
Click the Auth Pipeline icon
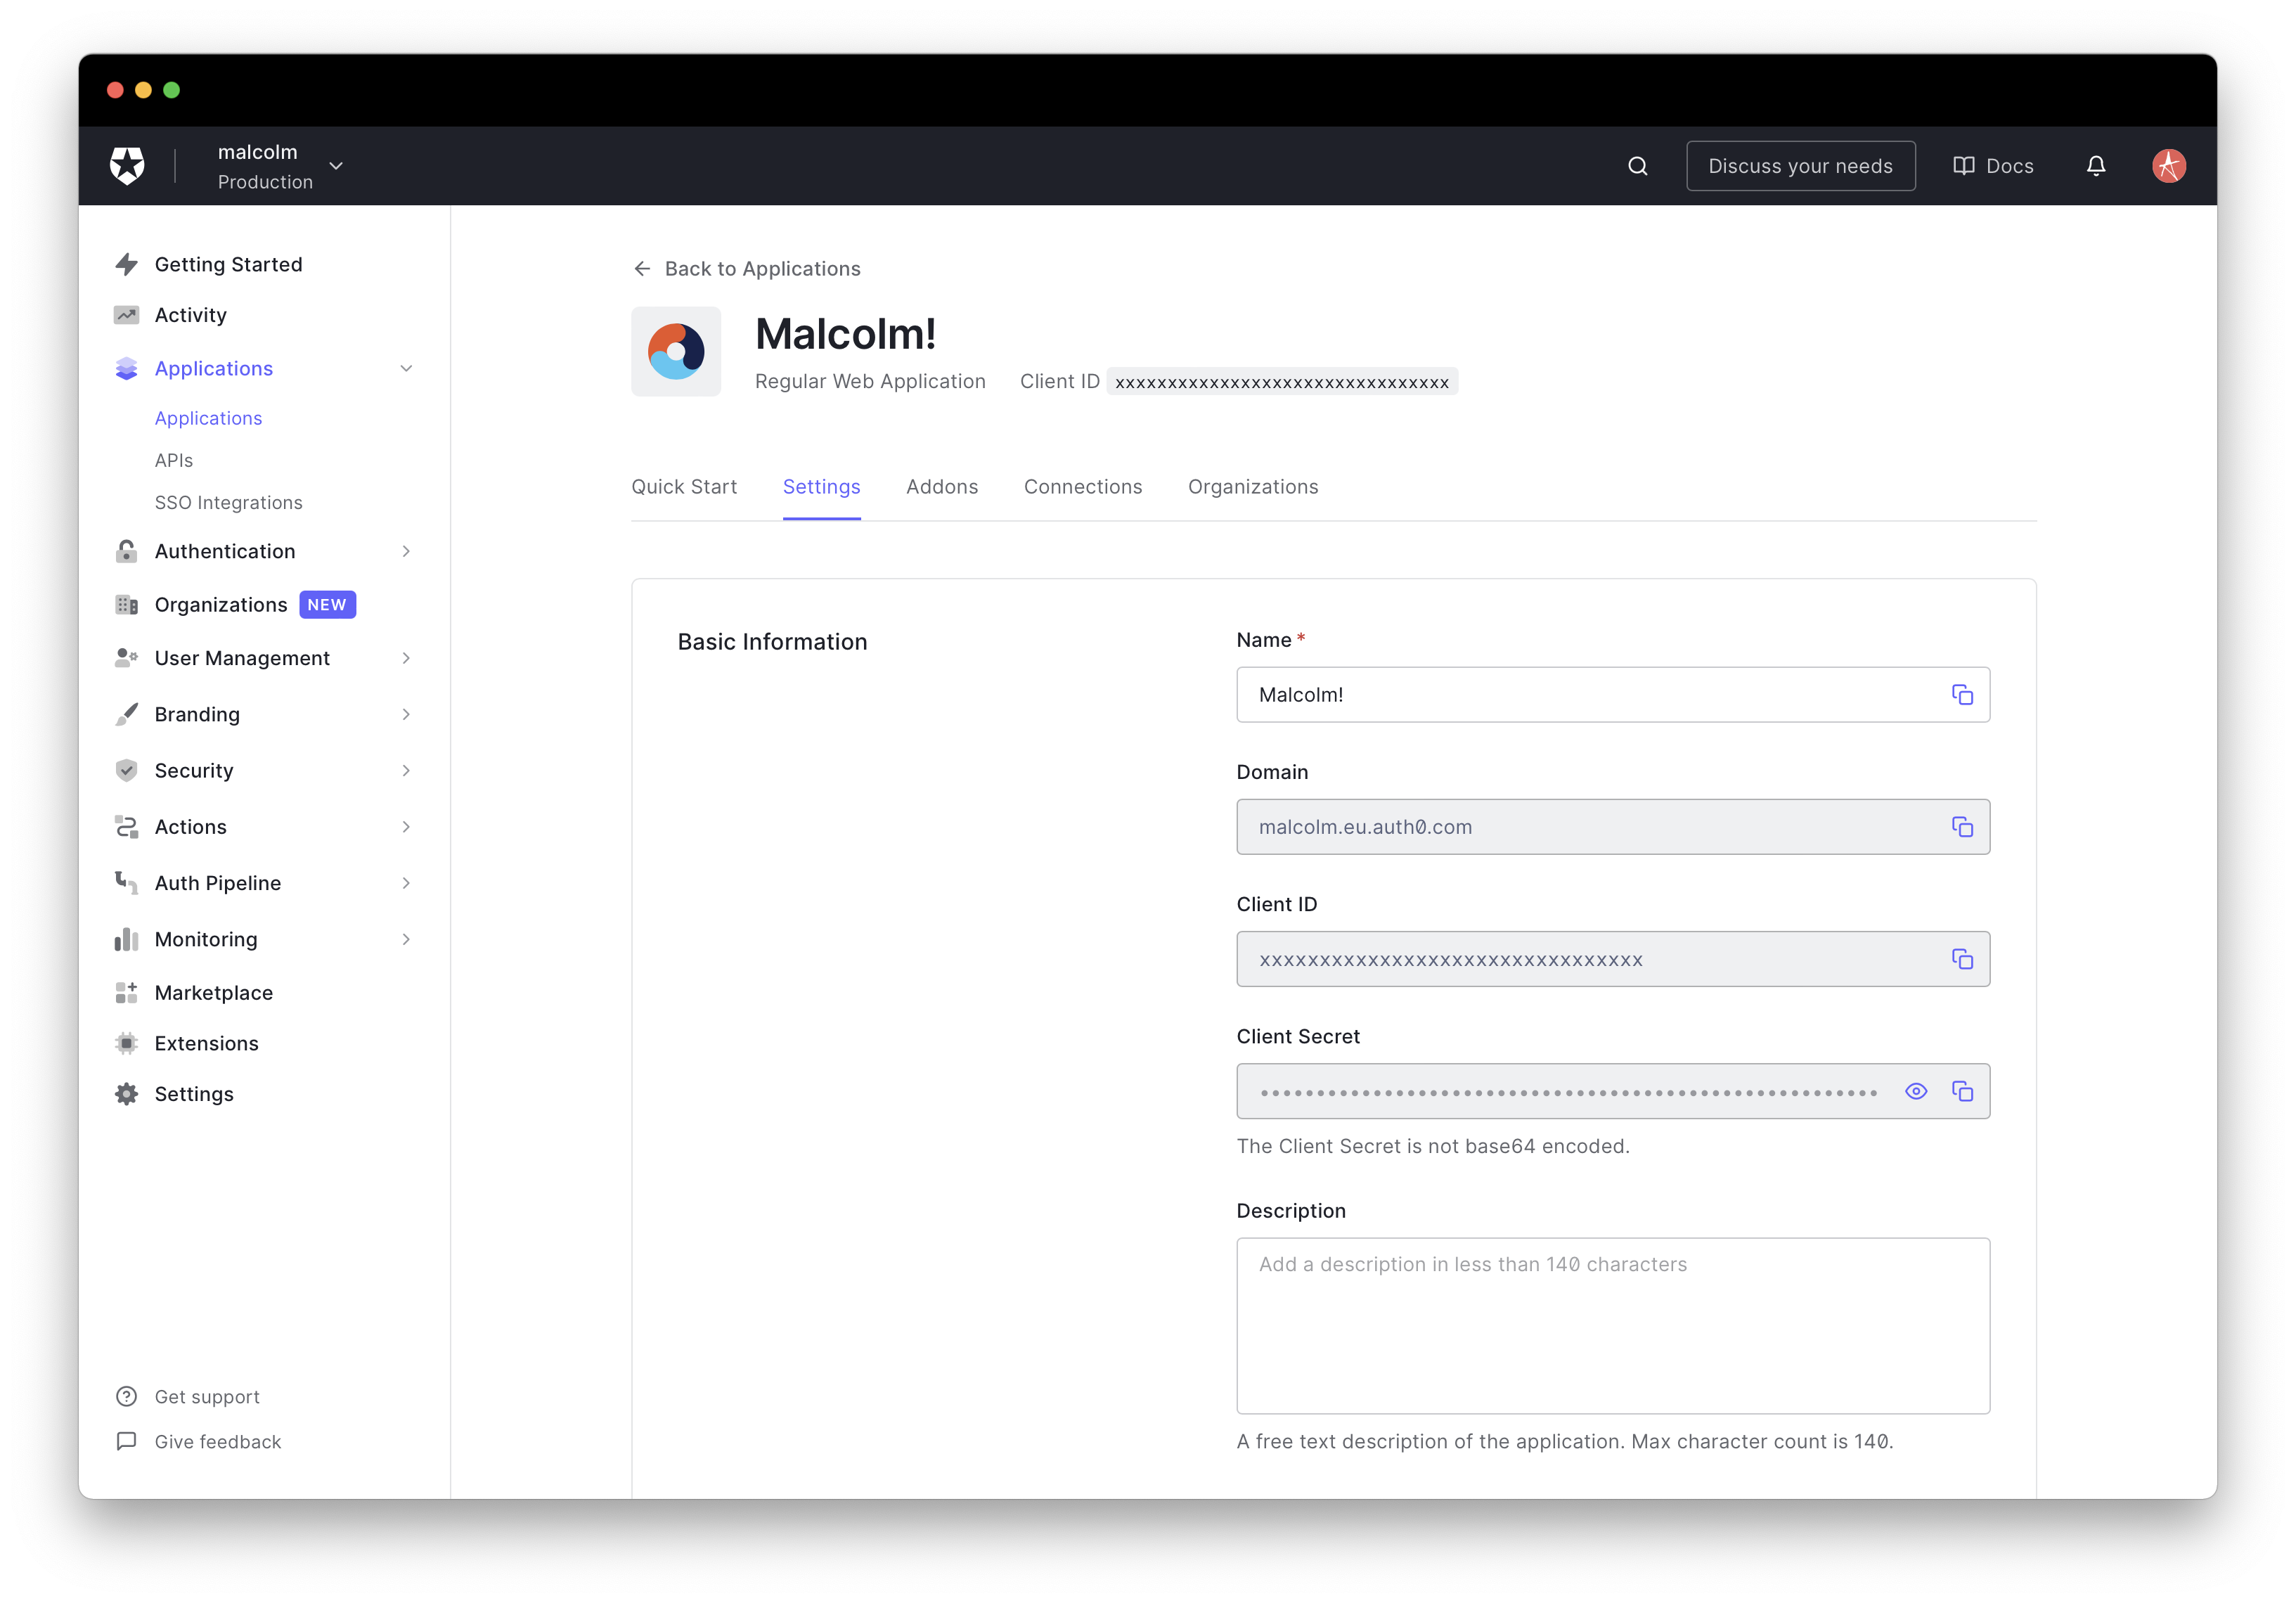[x=126, y=883]
